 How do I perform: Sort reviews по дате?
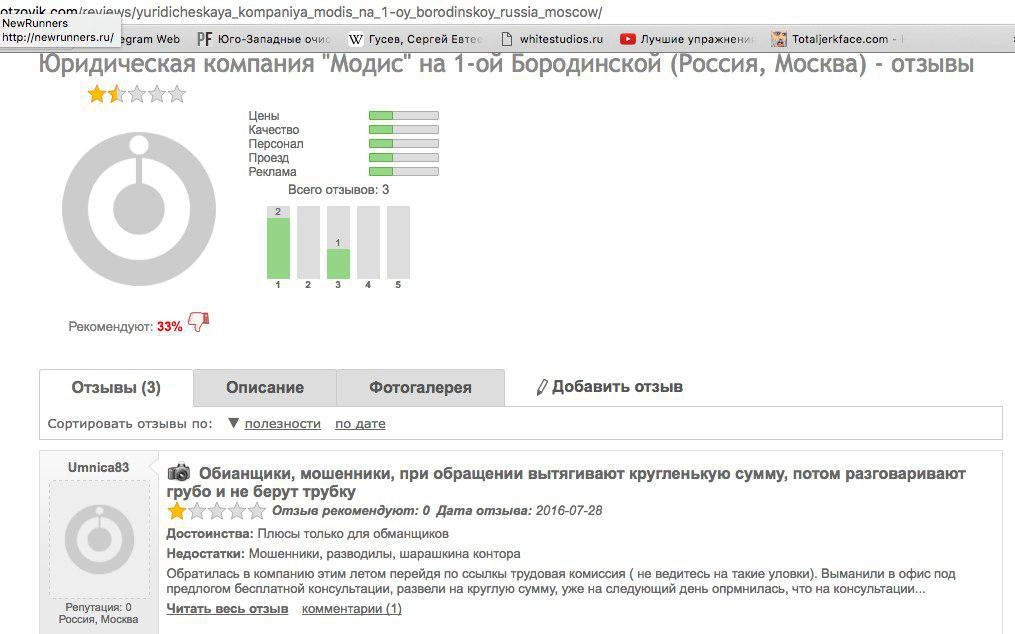coord(360,424)
